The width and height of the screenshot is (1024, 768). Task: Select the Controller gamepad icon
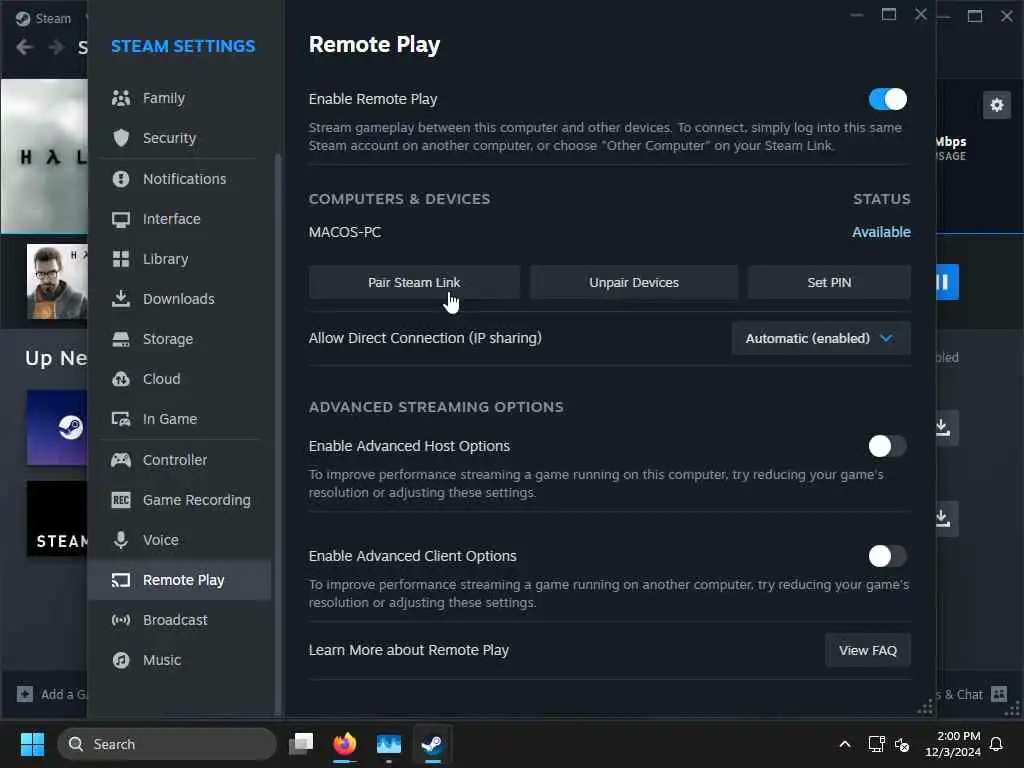121,460
